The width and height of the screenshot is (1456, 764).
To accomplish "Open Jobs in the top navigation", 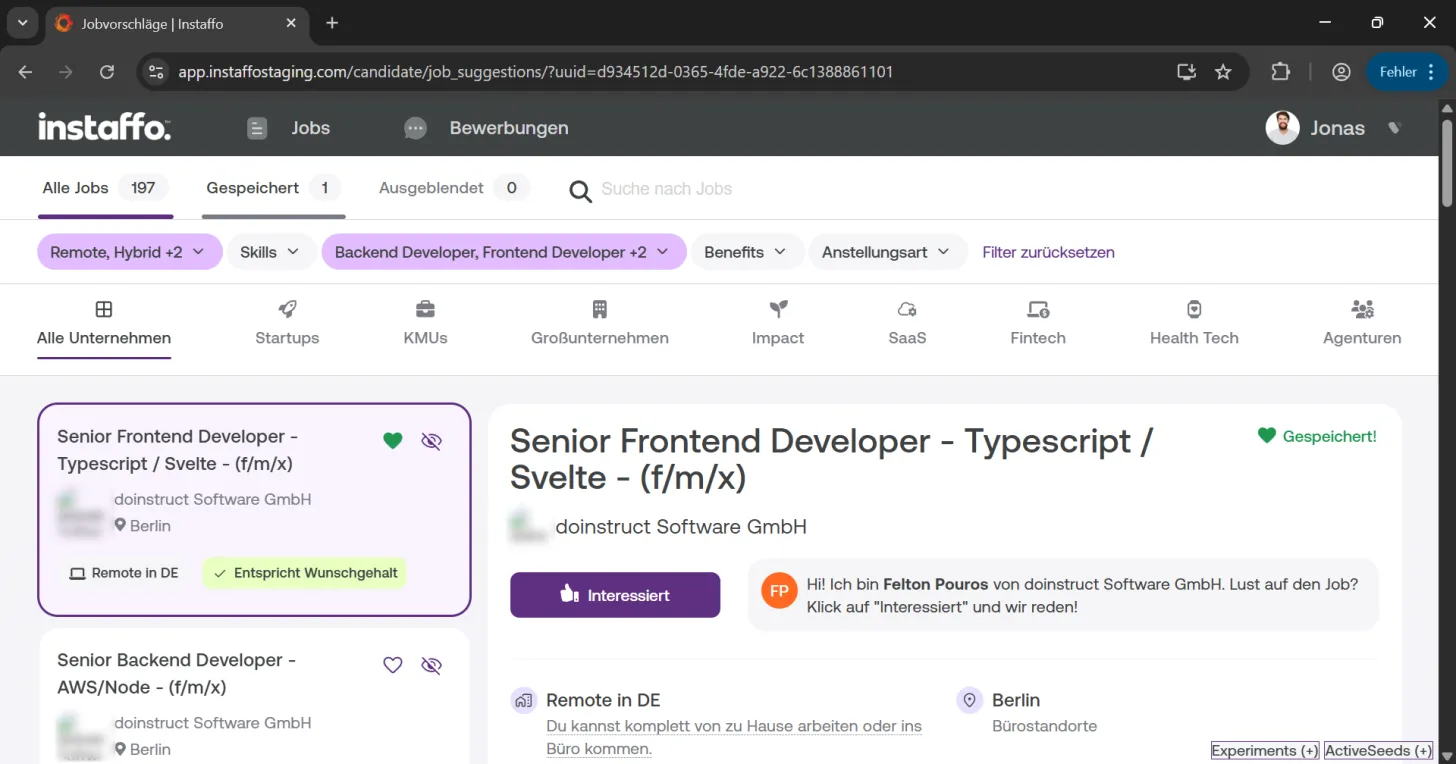I will [x=311, y=128].
